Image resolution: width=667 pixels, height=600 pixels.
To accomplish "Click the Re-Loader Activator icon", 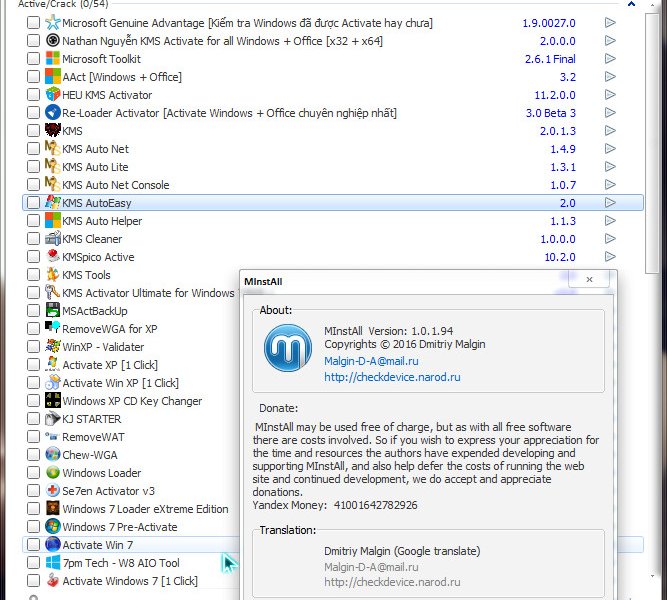I will (x=53, y=112).
